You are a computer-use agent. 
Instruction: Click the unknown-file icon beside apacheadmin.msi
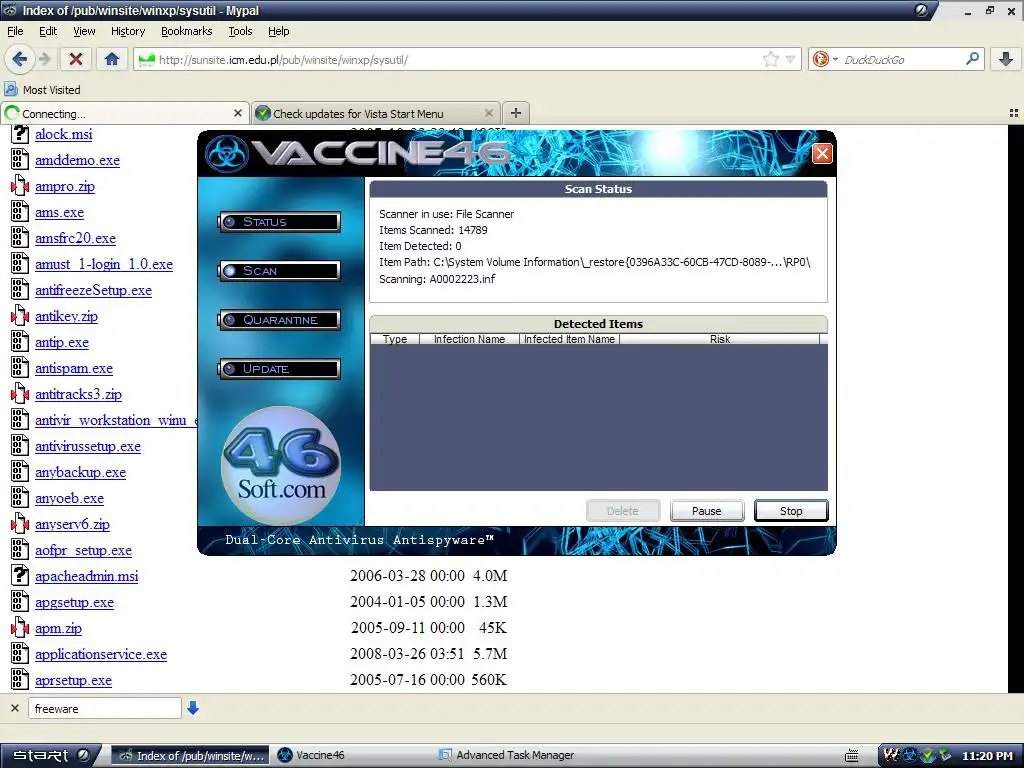coord(20,576)
